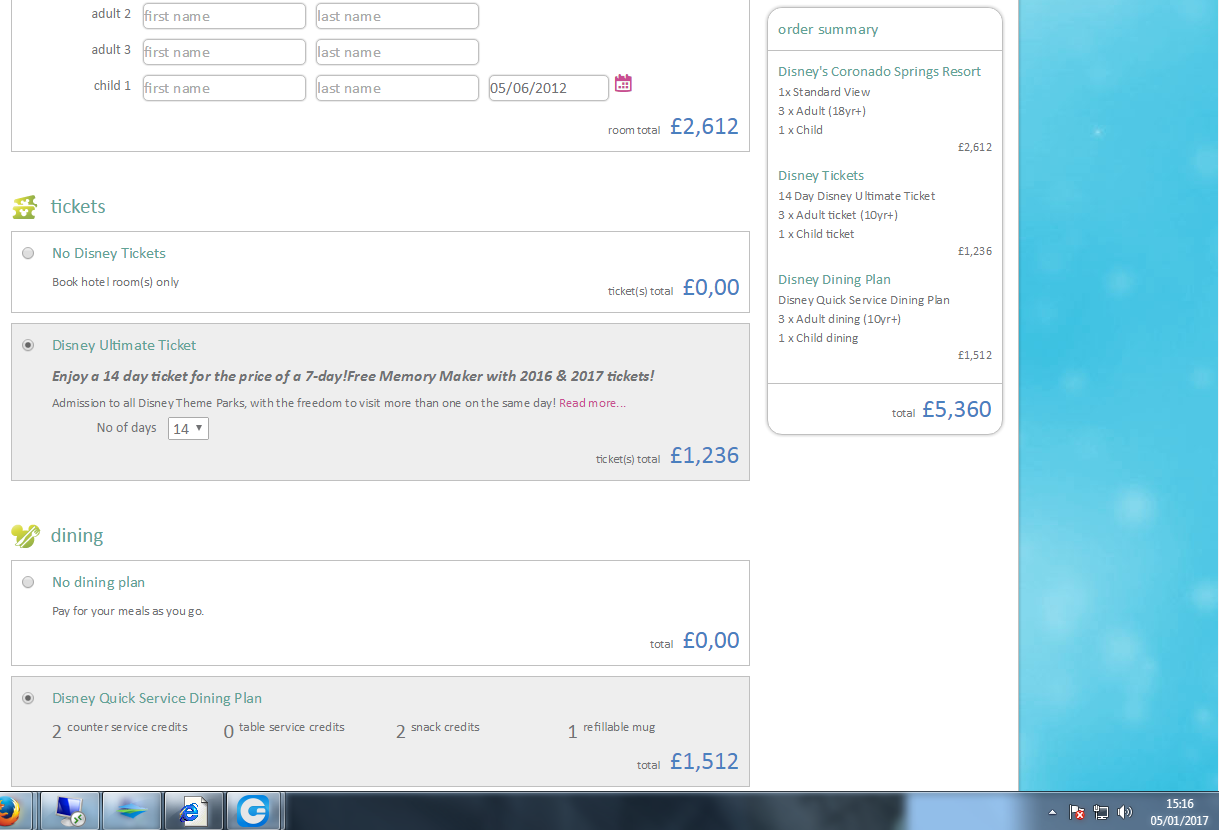
Task: Click Disney Dining Plan heading in order summary
Action: tap(834, 279)
